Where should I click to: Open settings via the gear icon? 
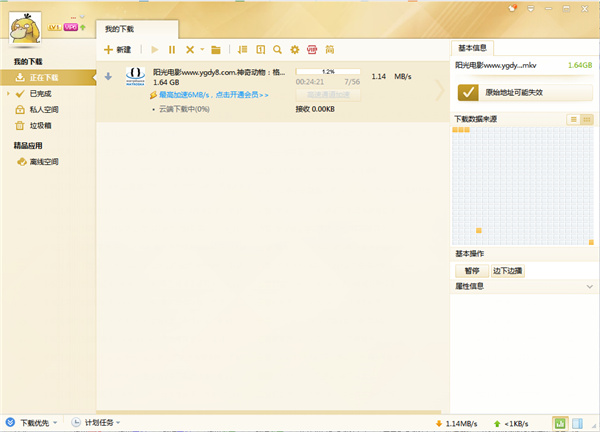294,49
